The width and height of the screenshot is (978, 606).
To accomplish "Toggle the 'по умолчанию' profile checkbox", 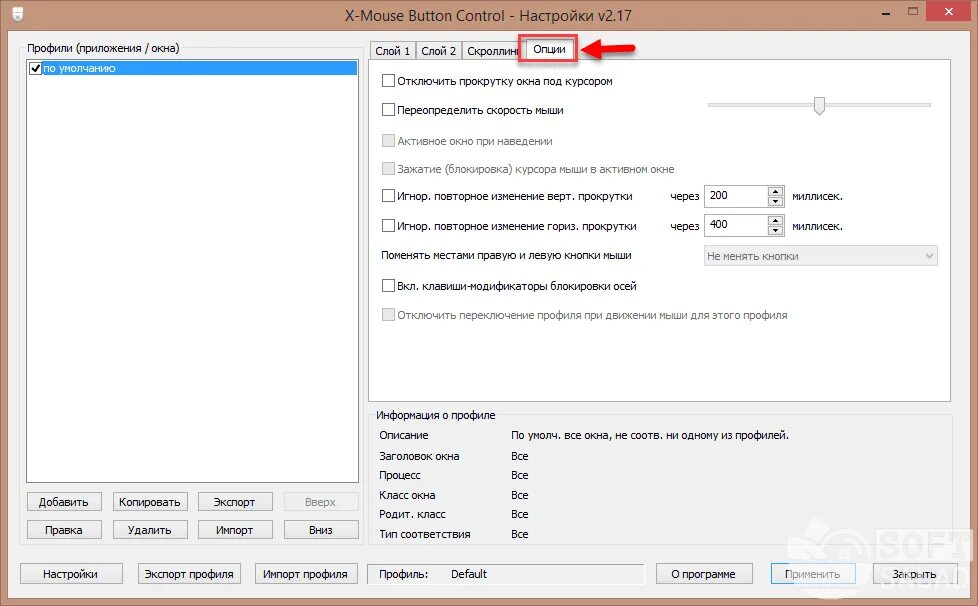I will point(36,69).
